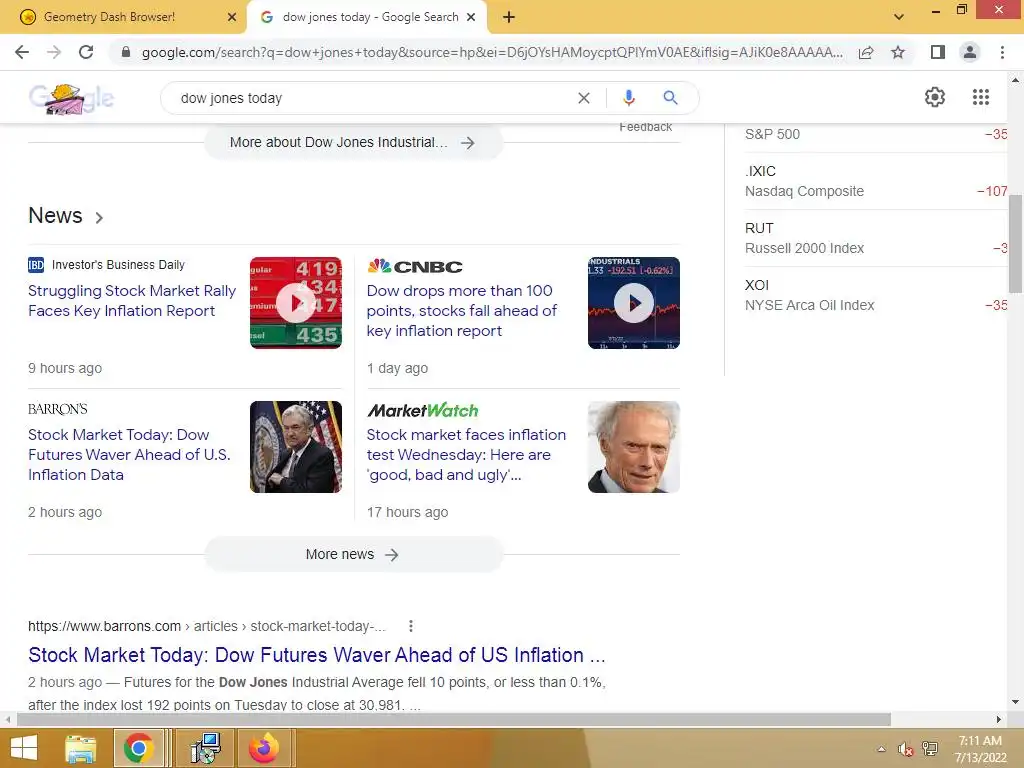Submit search with magnifier icon
Image resolution: width=1024 pixels, height=768 pixels.
pyautogui.click(x=670, y=98)
